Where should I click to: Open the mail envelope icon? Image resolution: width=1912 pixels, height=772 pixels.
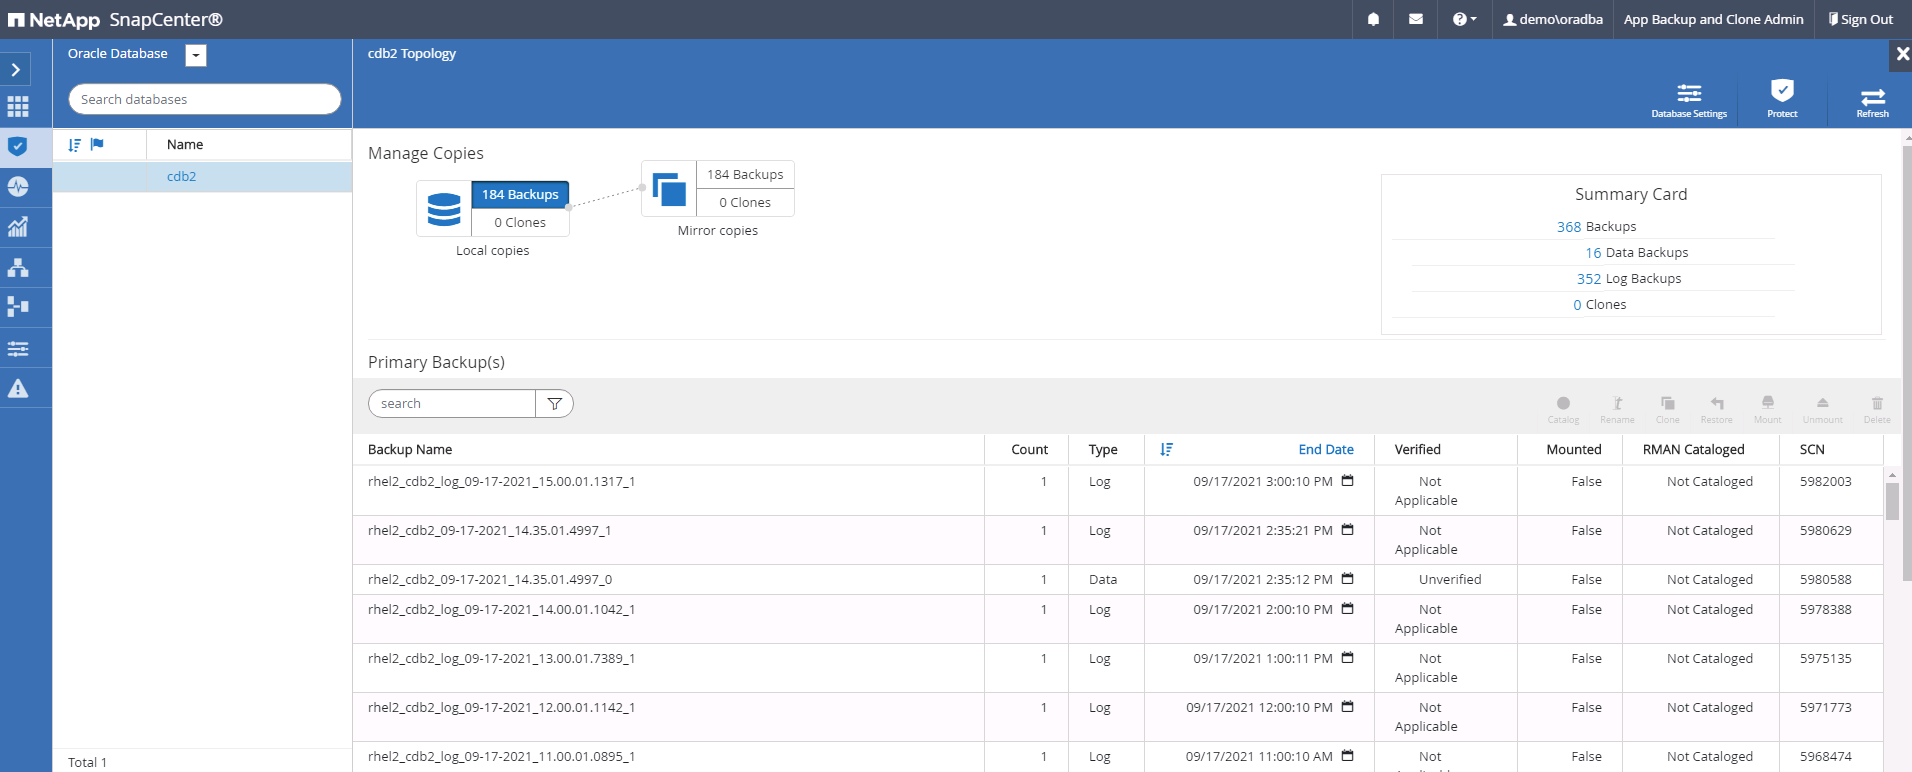click(1416, 19)
